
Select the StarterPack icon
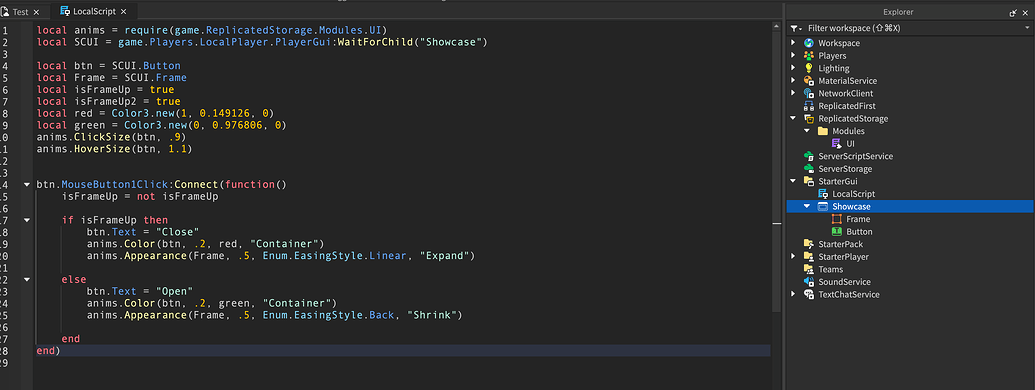point(809,244)
